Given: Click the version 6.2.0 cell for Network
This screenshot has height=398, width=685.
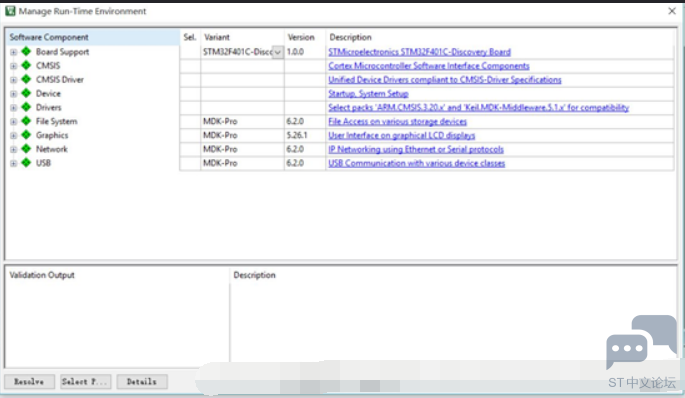Looking at the screenshot, I should (305, 149).
